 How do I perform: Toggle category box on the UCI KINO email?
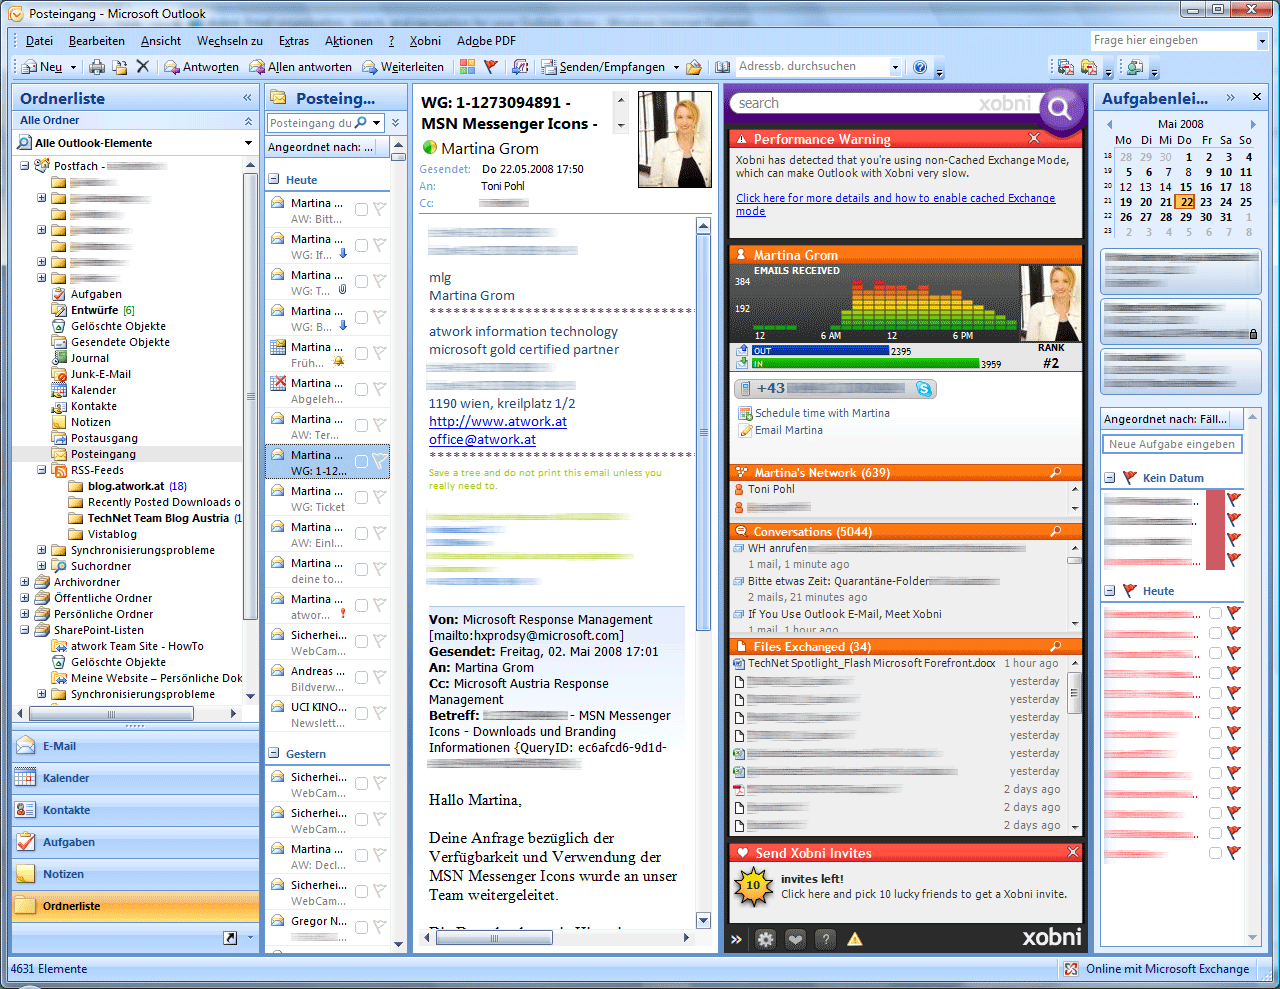tap(361, 714)
